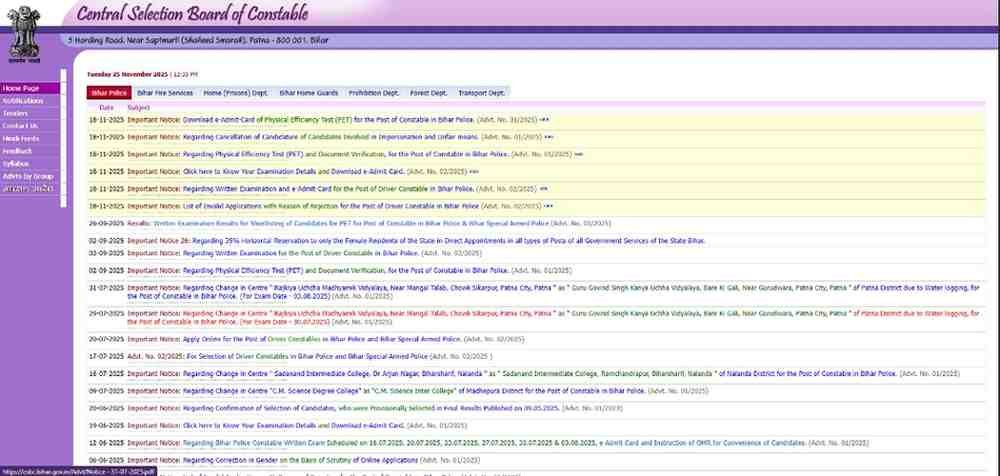Open Notifications from the left menu
The height and width of the screenshot is (476, 1000).
[x=23, y=101]
